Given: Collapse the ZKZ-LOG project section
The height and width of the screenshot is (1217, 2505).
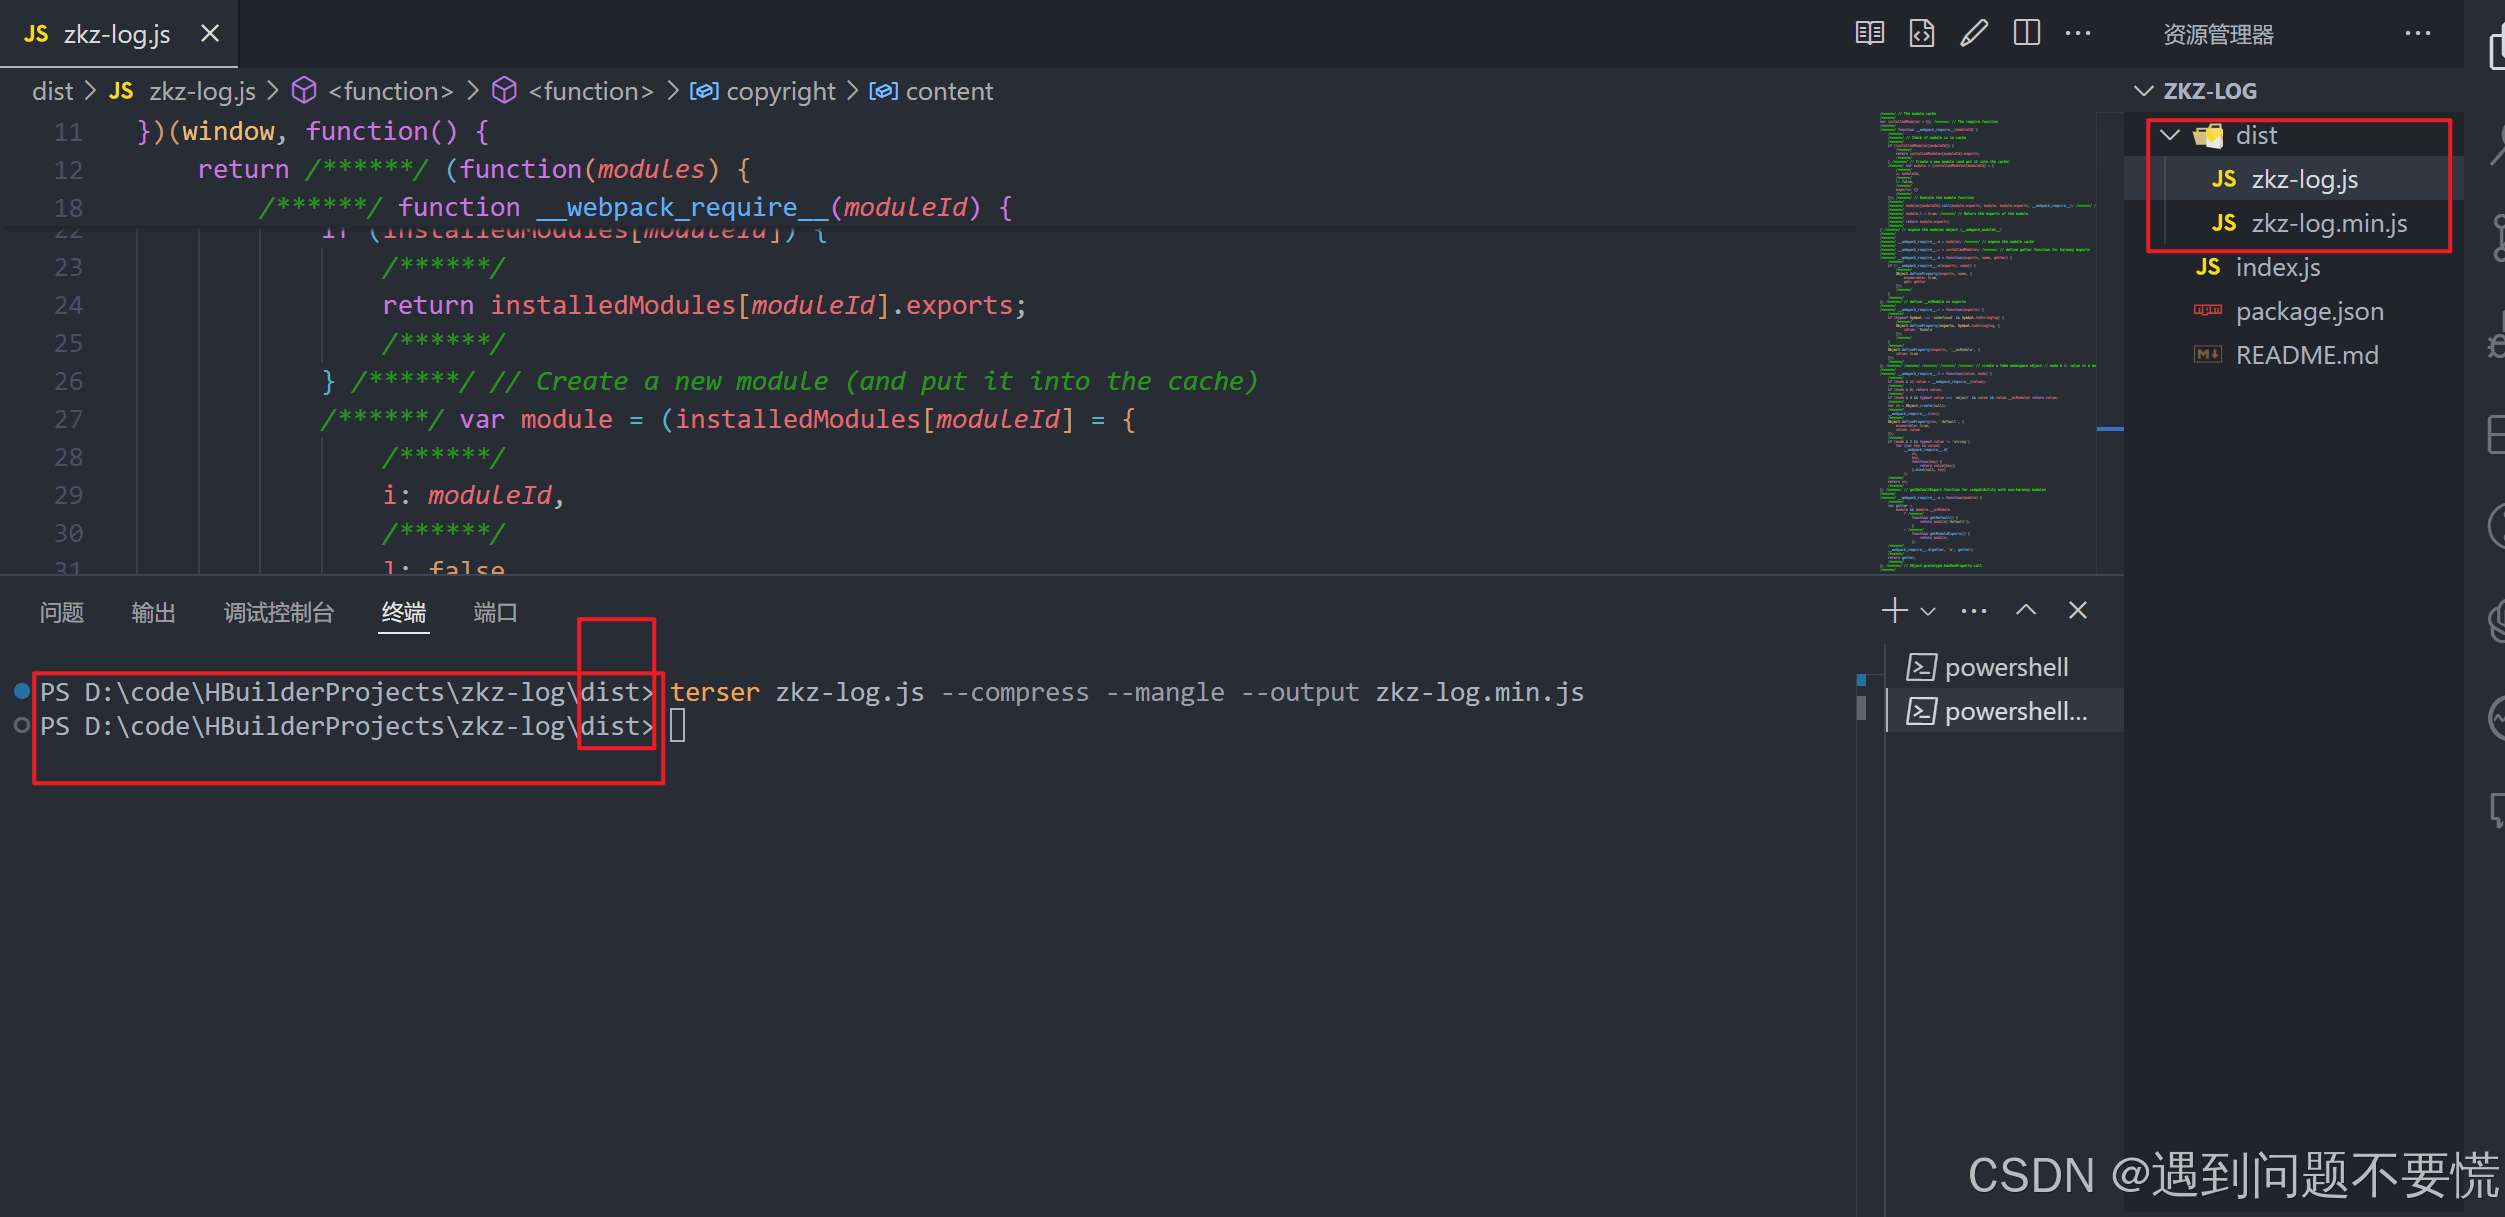Looking at the screenshot, I should pos(2145,91).
